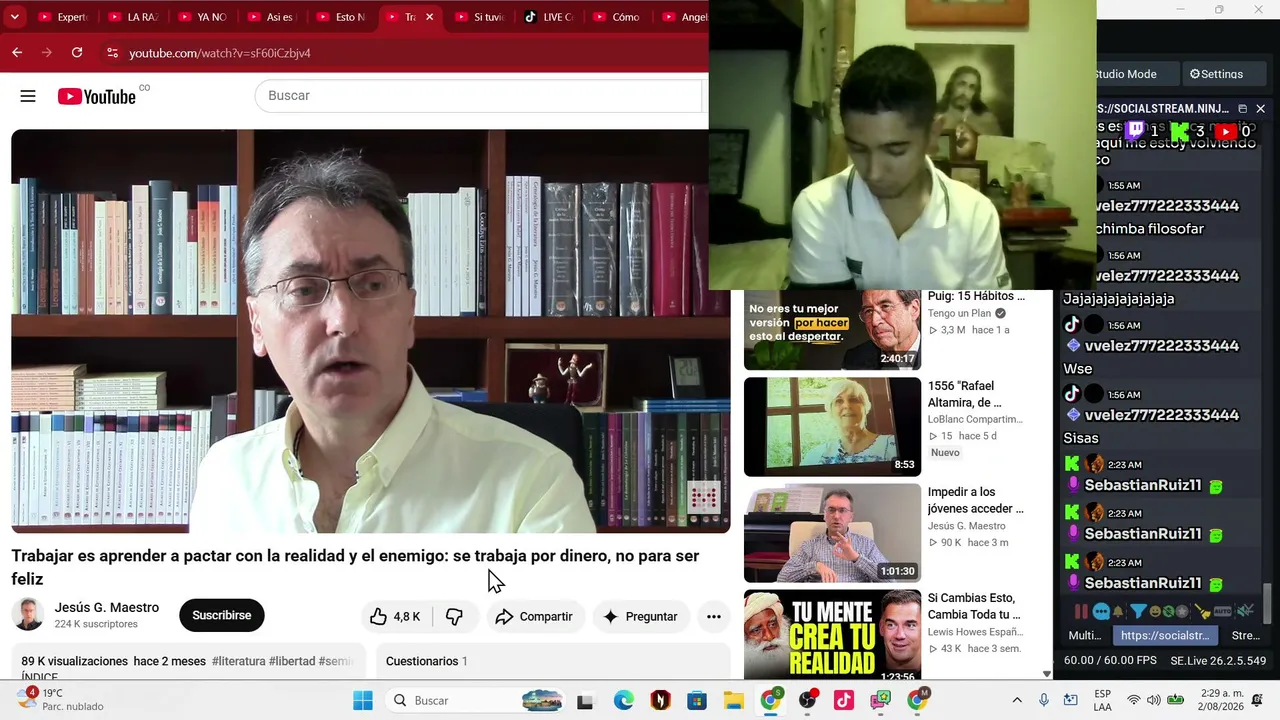Click the #libertad hashtag

292,661
